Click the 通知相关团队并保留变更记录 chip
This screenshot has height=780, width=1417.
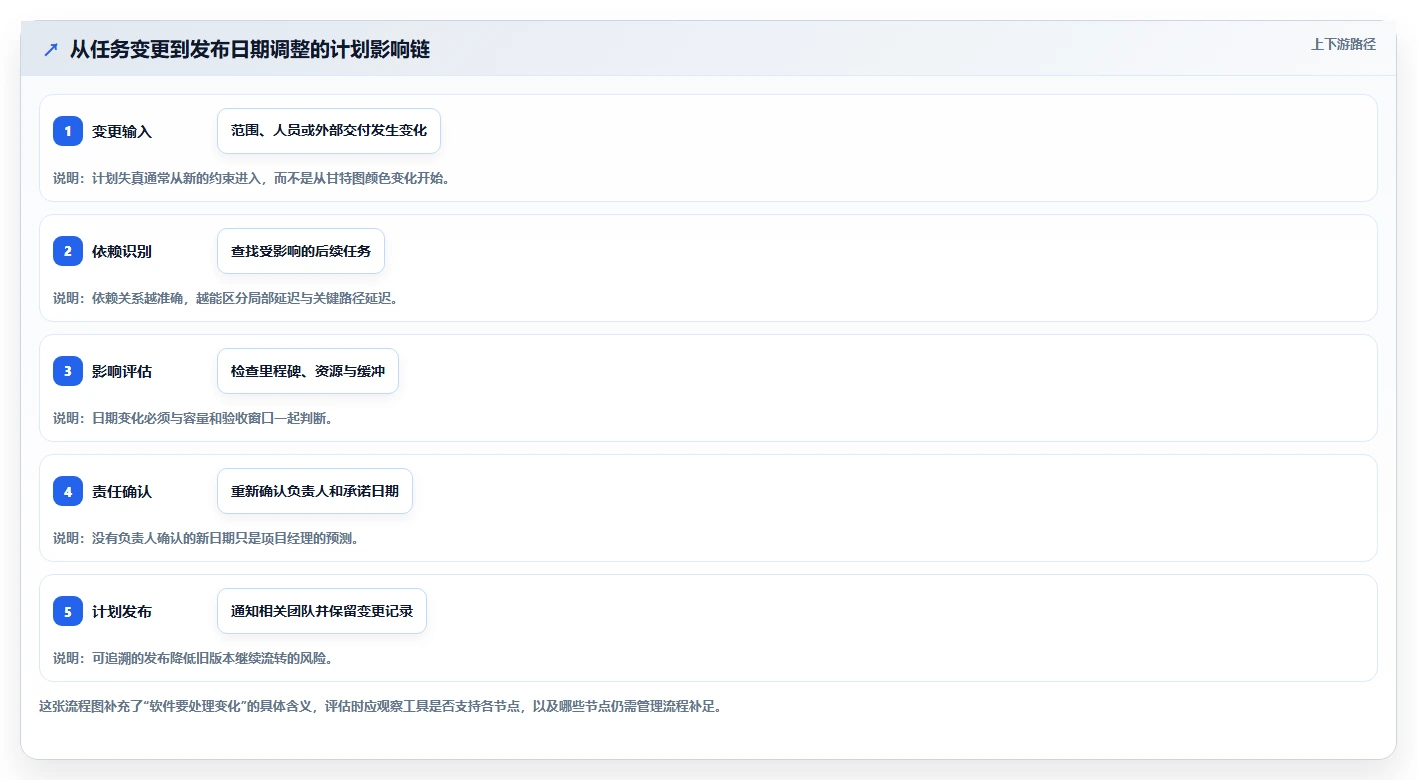(x=322, y=611)
